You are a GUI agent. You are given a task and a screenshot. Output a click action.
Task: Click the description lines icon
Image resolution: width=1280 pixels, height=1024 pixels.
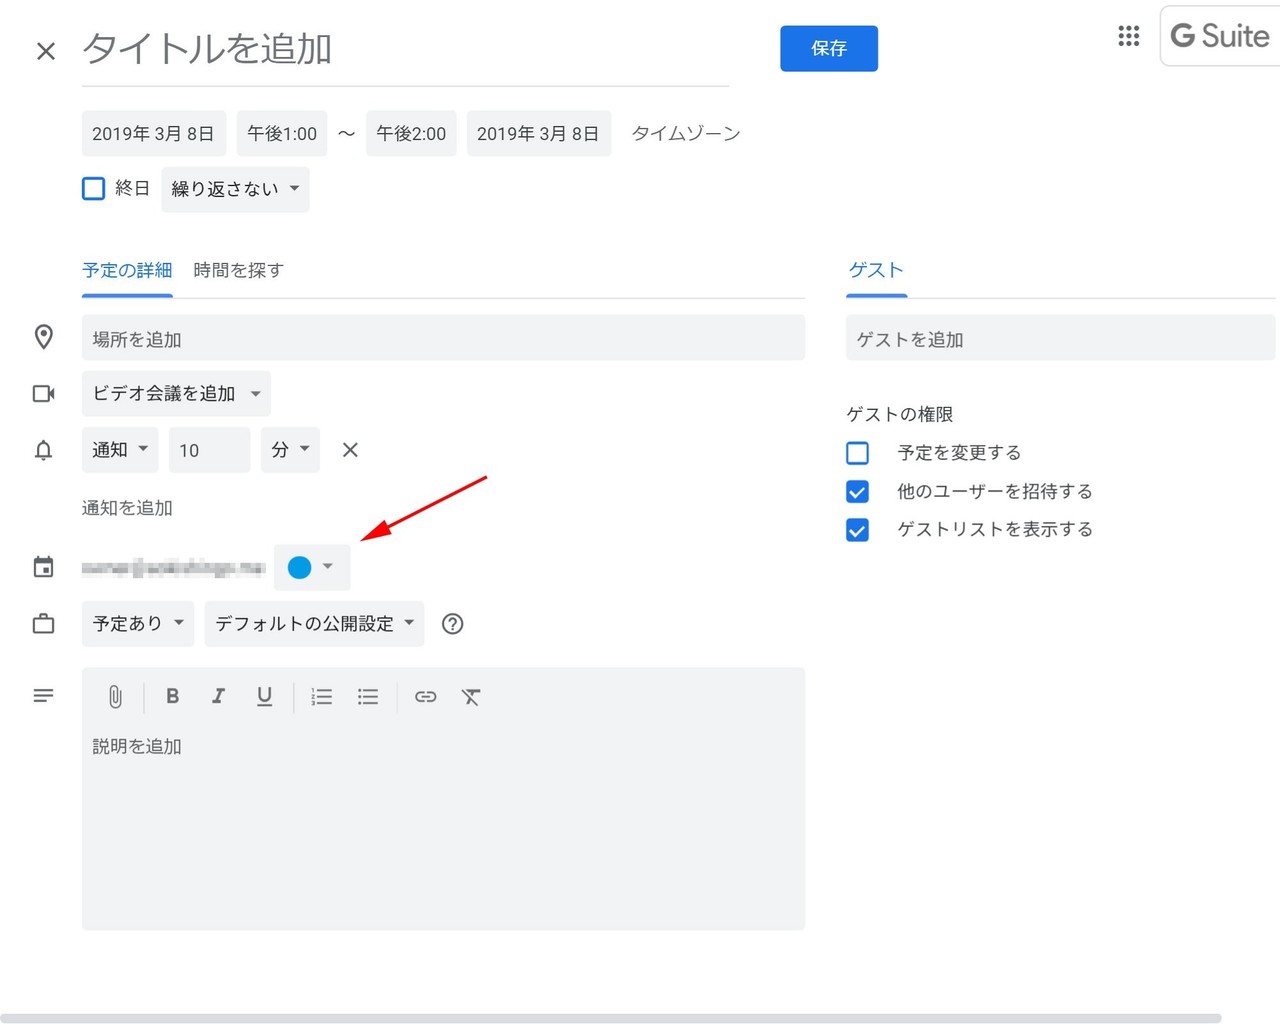tap(43, 696)
